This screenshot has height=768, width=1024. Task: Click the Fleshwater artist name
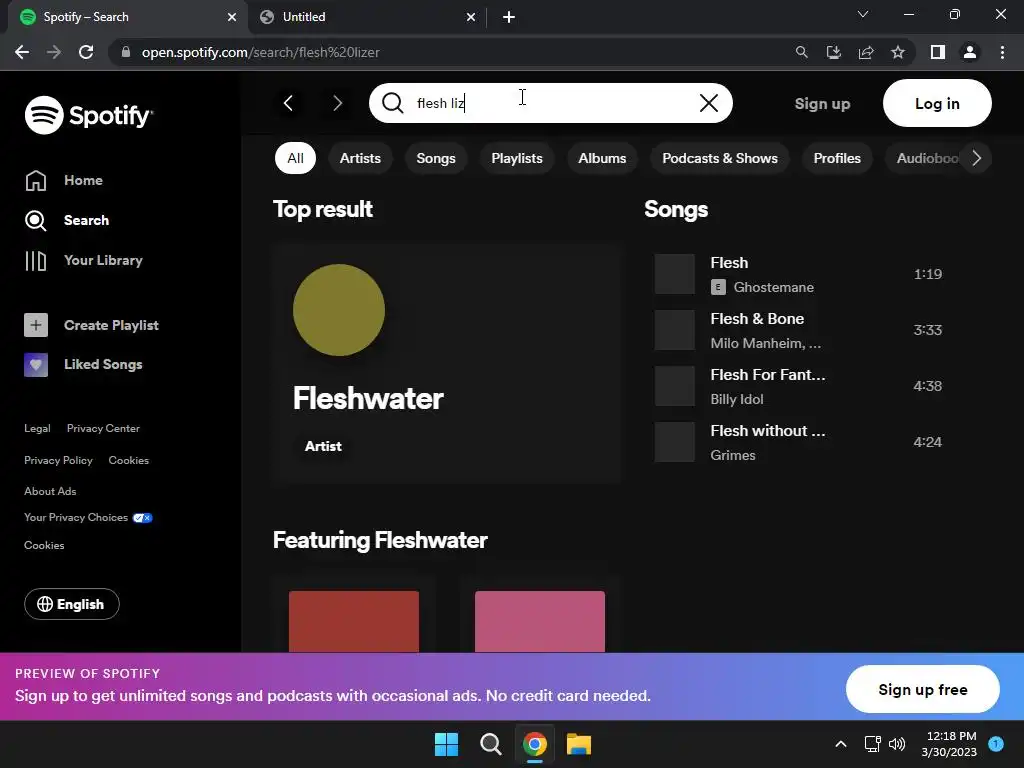[368, 398]
